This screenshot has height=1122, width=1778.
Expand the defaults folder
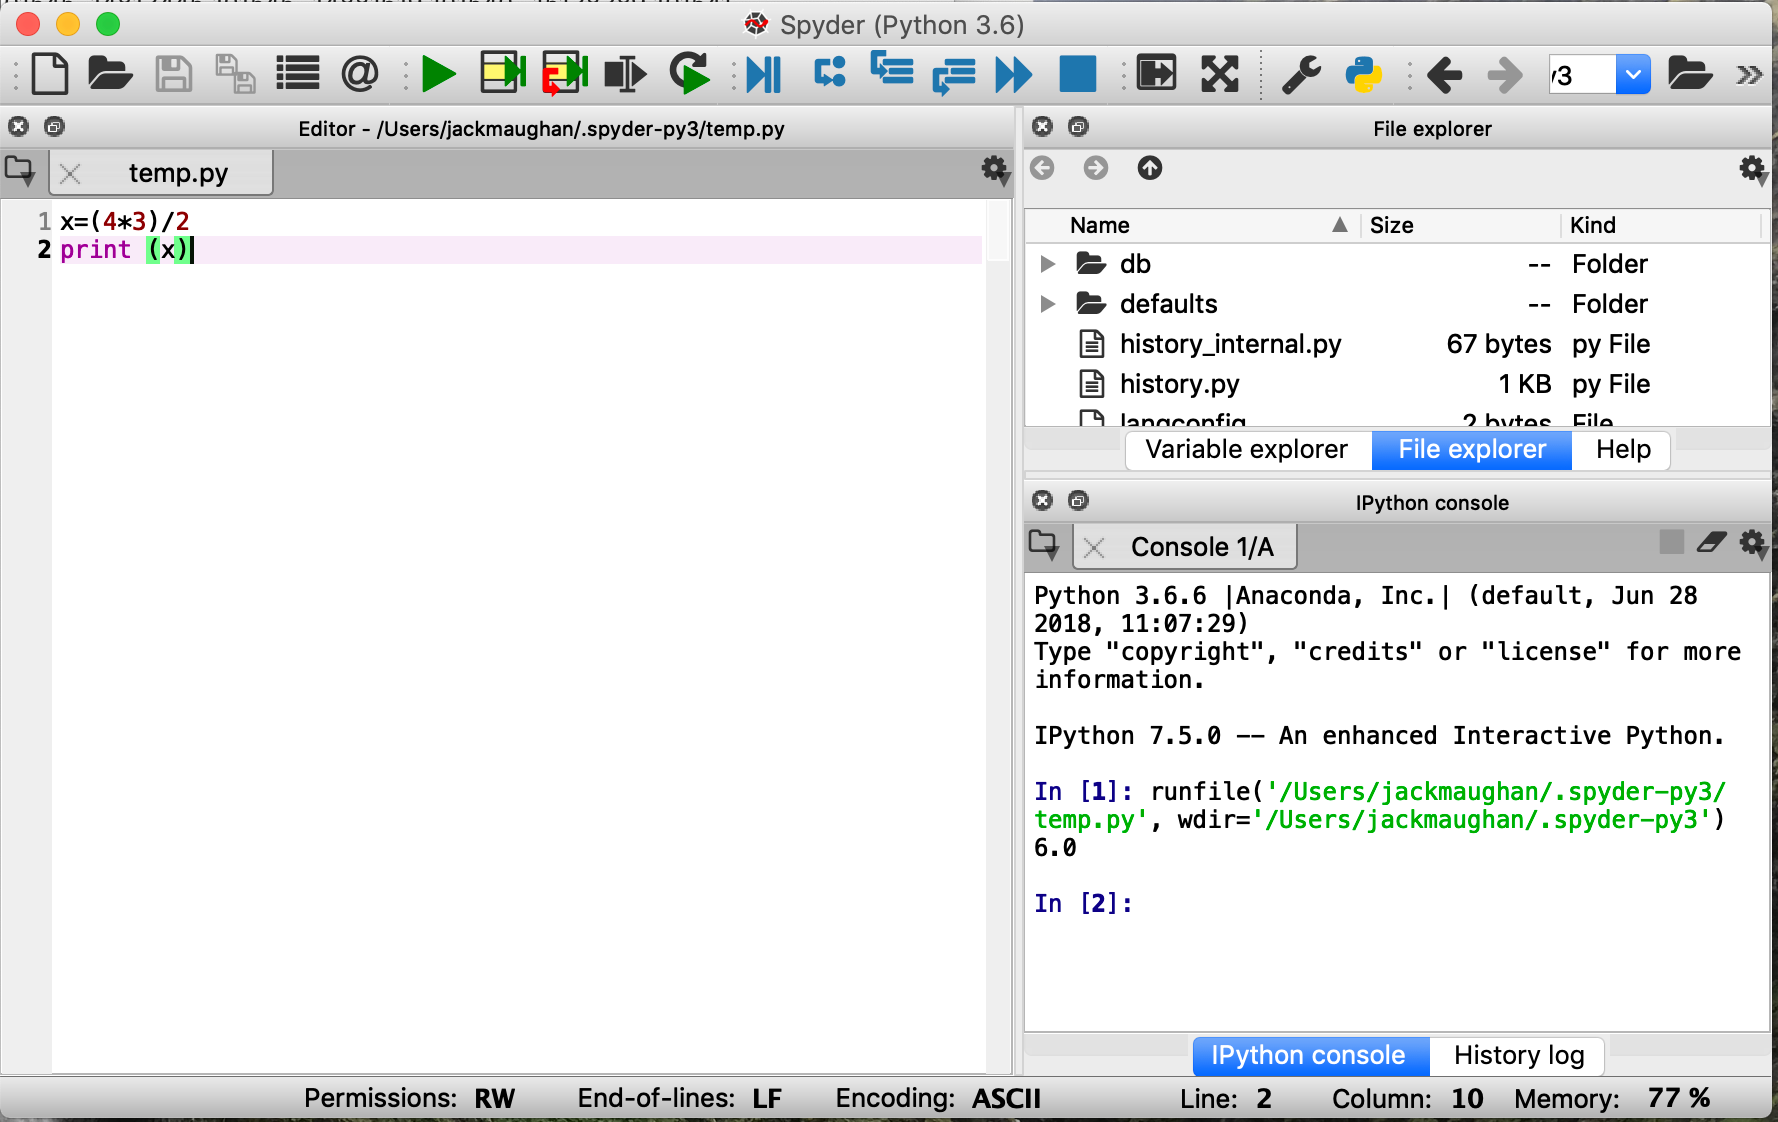1047,303
